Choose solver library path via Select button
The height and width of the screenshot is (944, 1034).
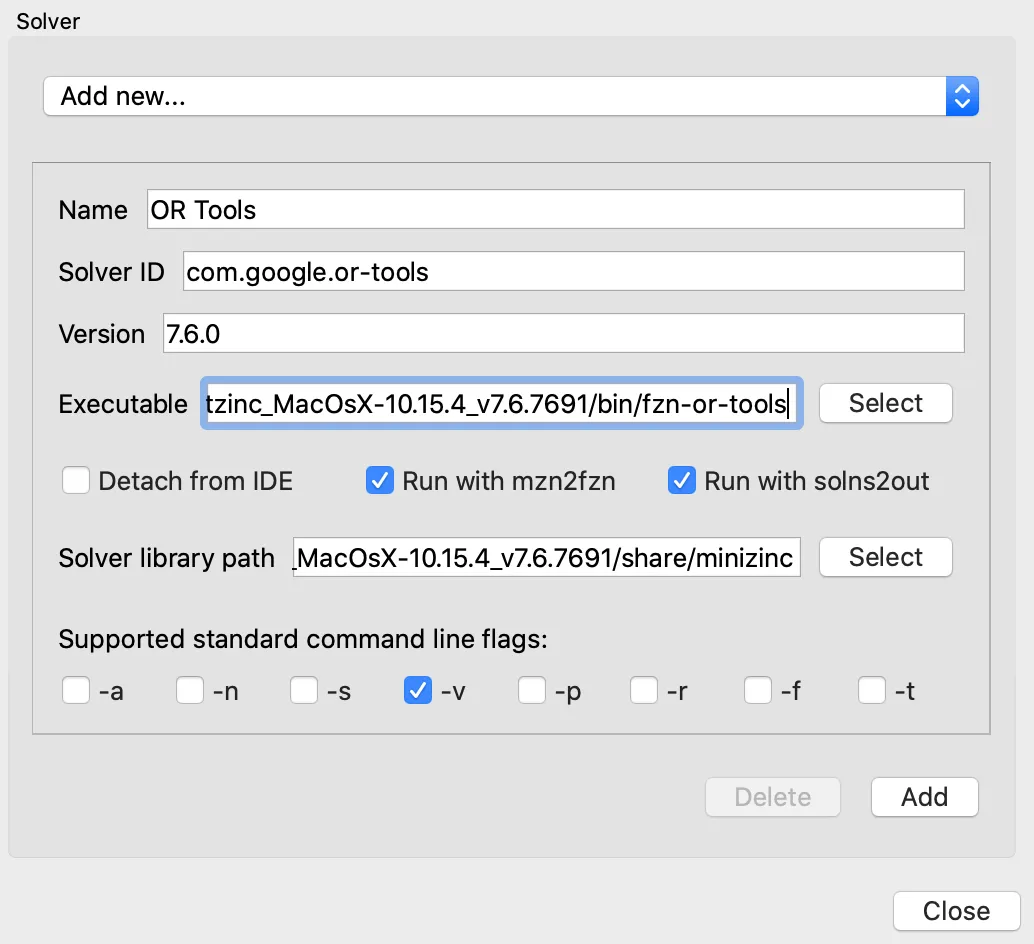[x=885, y=557]
